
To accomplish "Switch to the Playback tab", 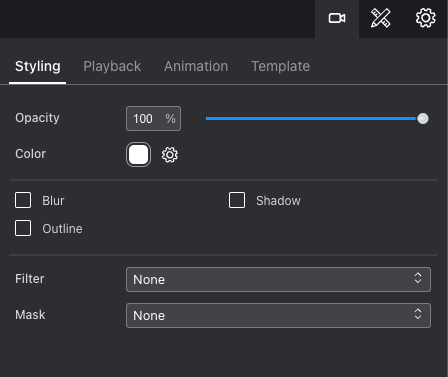I will coord(112,66).
